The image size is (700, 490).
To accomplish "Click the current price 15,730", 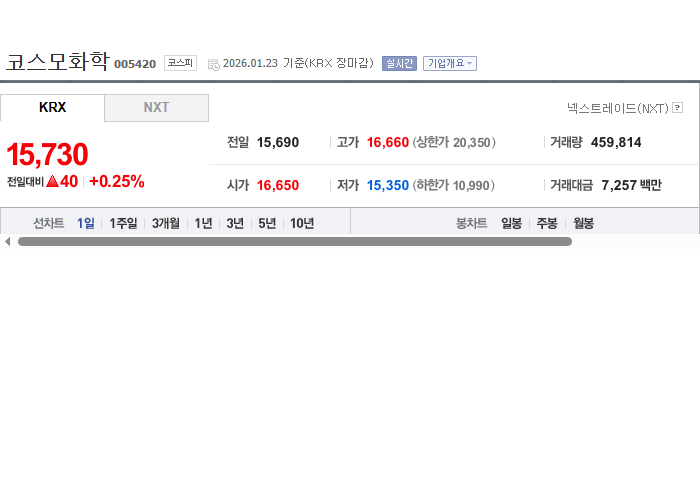I will (x=47, y=154).
